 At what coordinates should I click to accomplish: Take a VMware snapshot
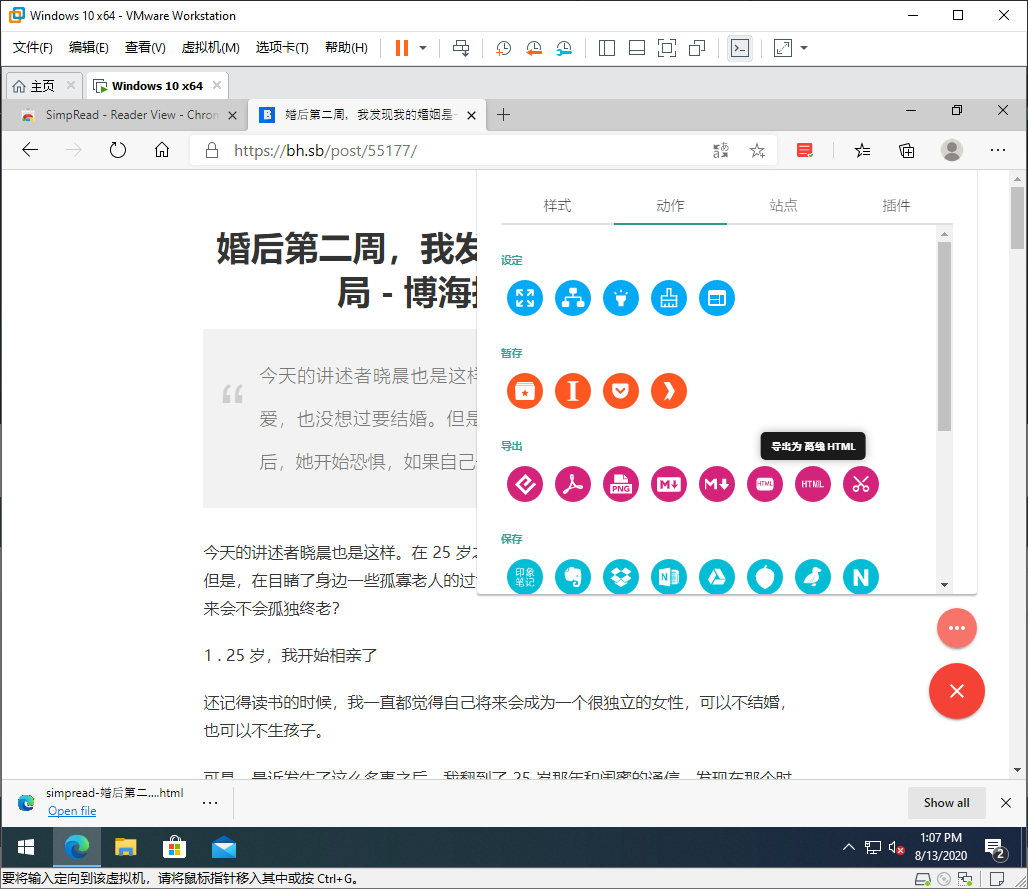[503, 48]
